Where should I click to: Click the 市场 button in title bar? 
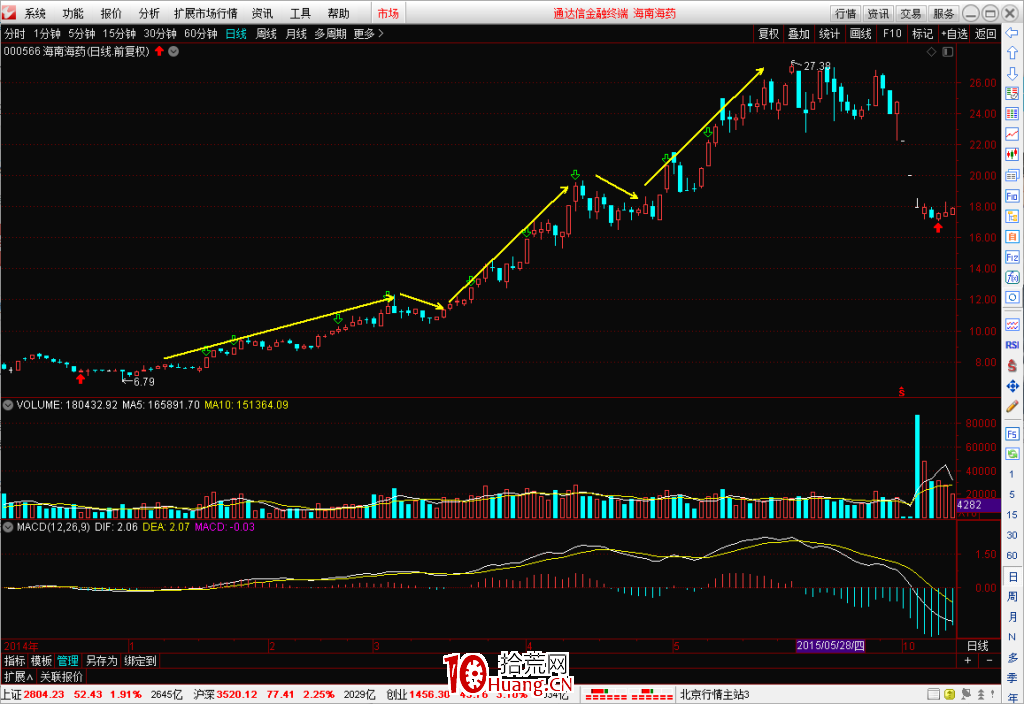[x=388, y=13]
